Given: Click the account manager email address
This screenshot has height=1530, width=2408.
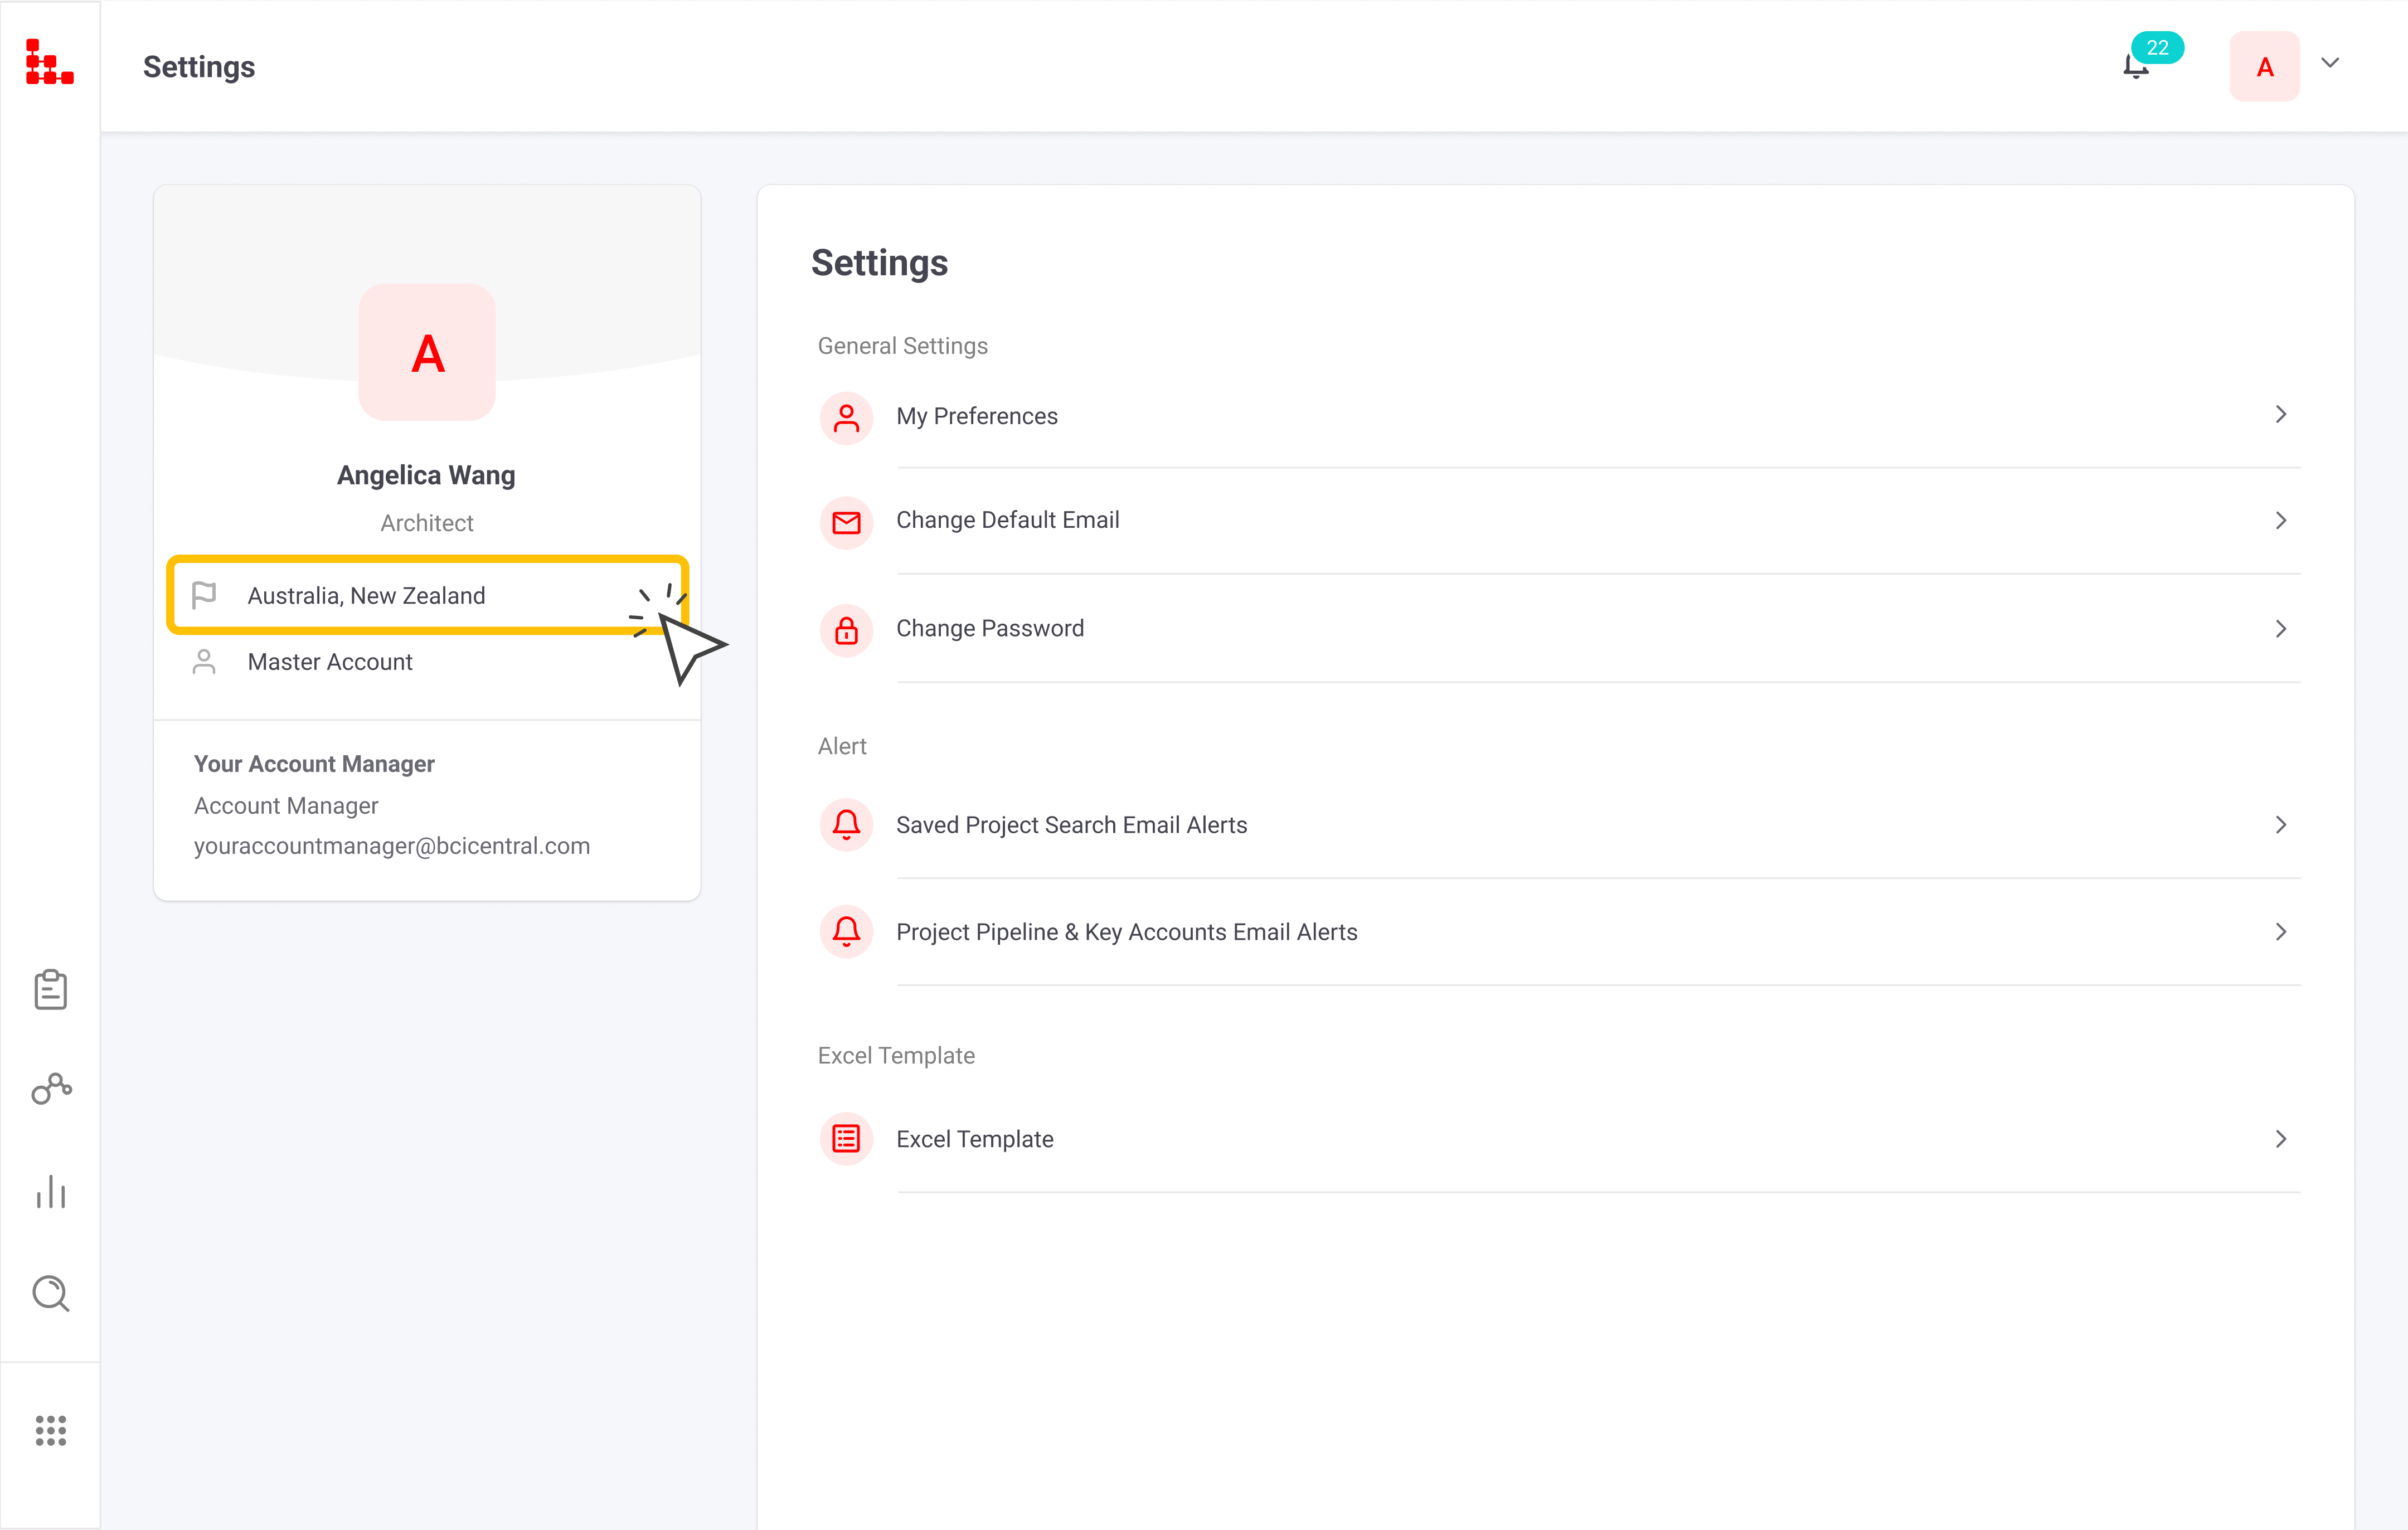Looking at the screenshot, I should [x=391, y=846].
